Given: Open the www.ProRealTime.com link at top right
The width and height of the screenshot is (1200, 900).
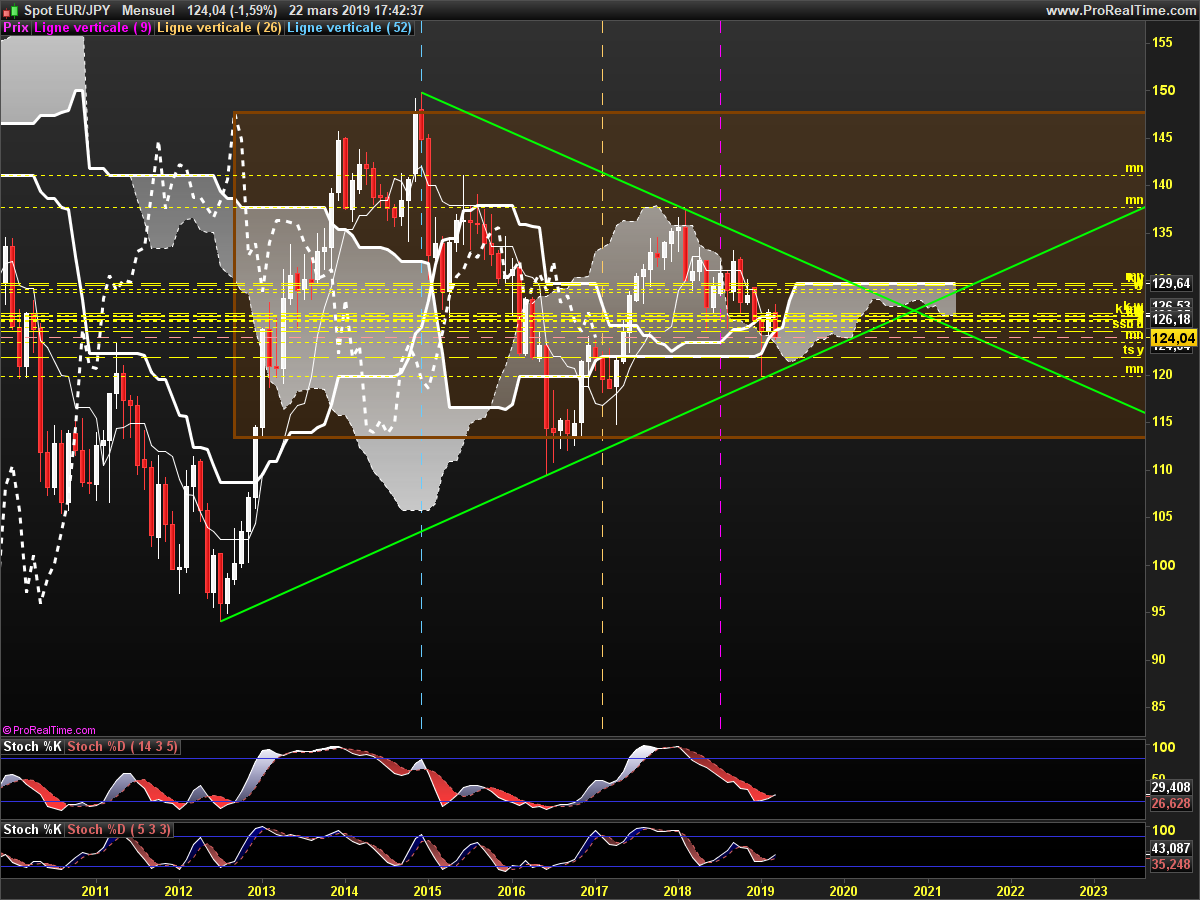Looking at the screenshot, I should point(1119,10).
